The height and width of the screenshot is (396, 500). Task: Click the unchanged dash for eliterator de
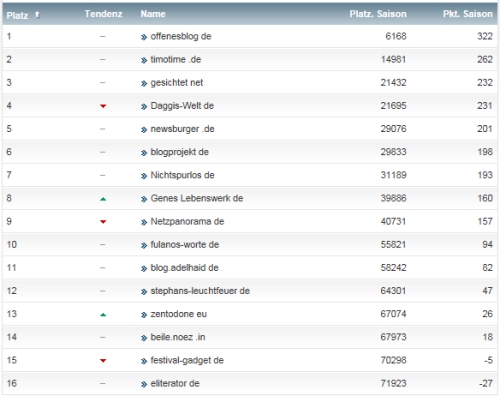coord(103,384)
